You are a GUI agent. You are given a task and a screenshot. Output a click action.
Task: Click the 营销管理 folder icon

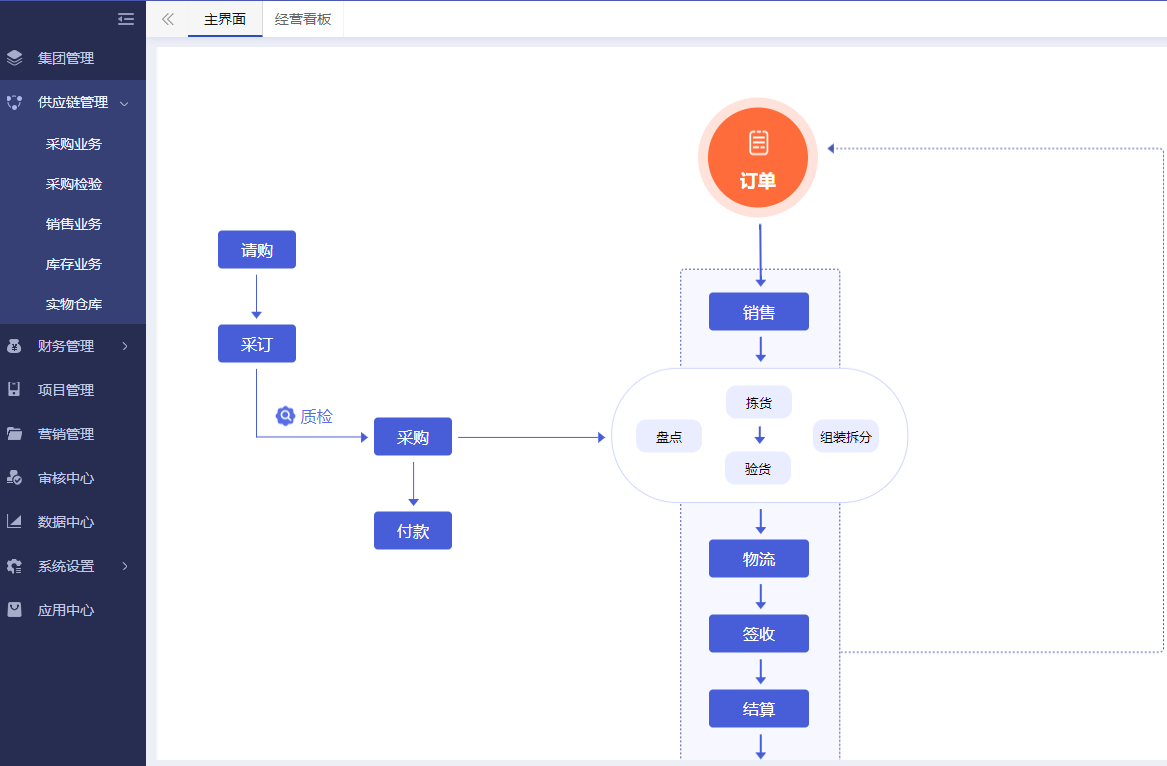tap(14, 434)
